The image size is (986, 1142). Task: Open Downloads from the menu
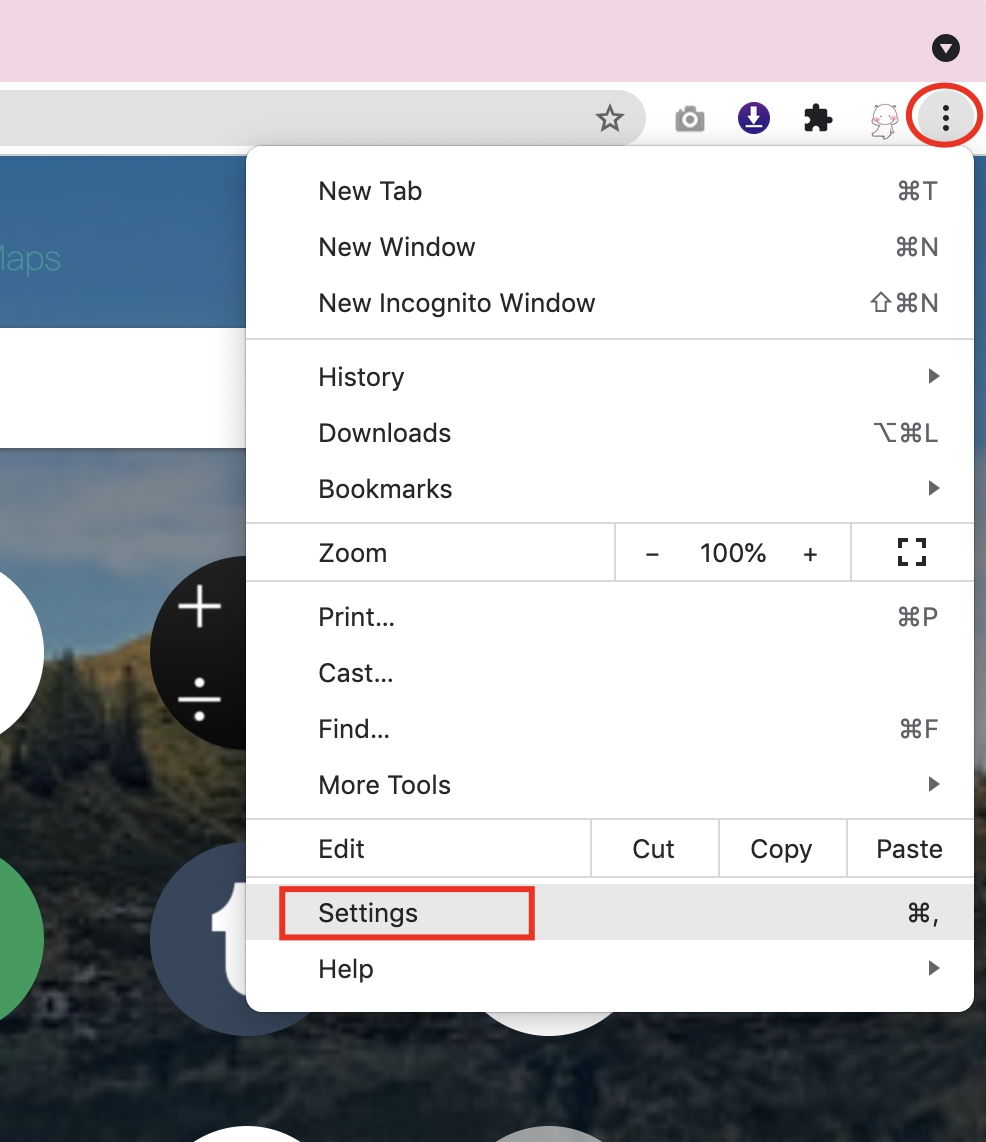(610, 433)
